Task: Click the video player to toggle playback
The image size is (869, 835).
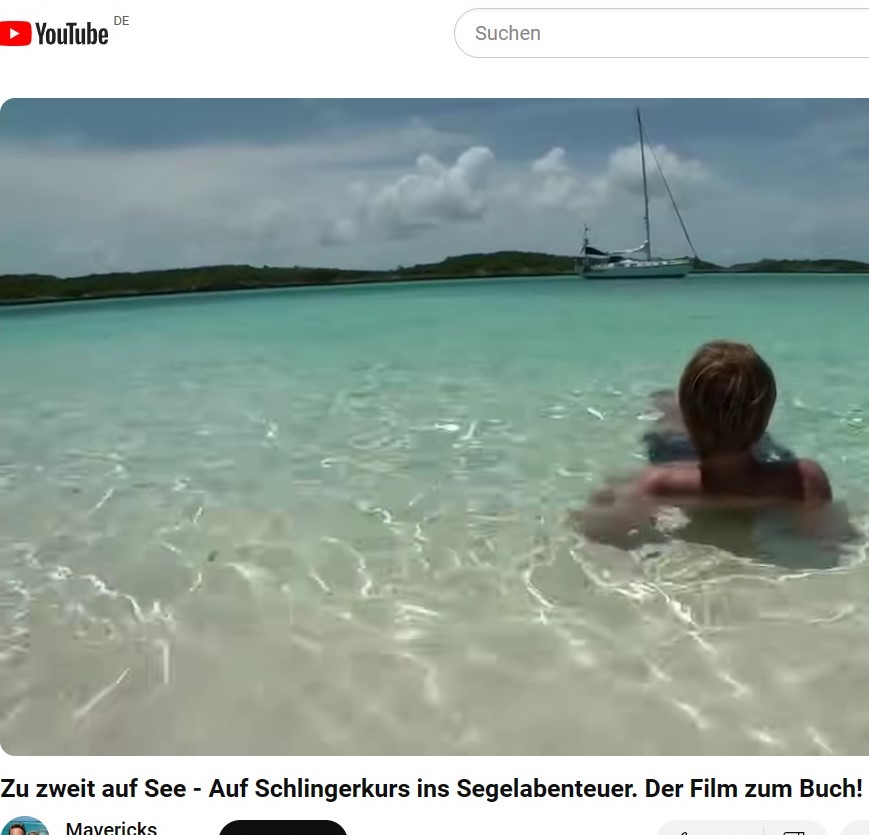Action: click(434, 427)
